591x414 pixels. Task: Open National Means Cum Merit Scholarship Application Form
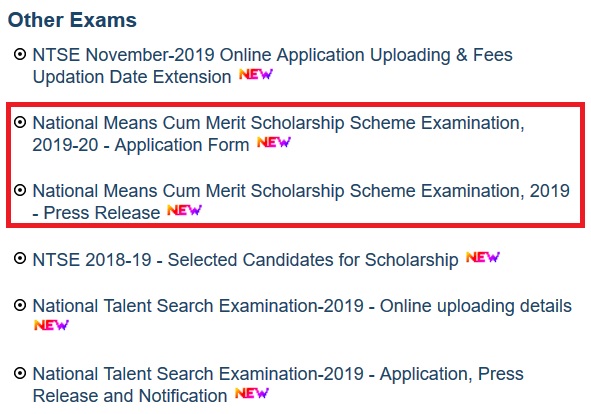pos(278,134)
